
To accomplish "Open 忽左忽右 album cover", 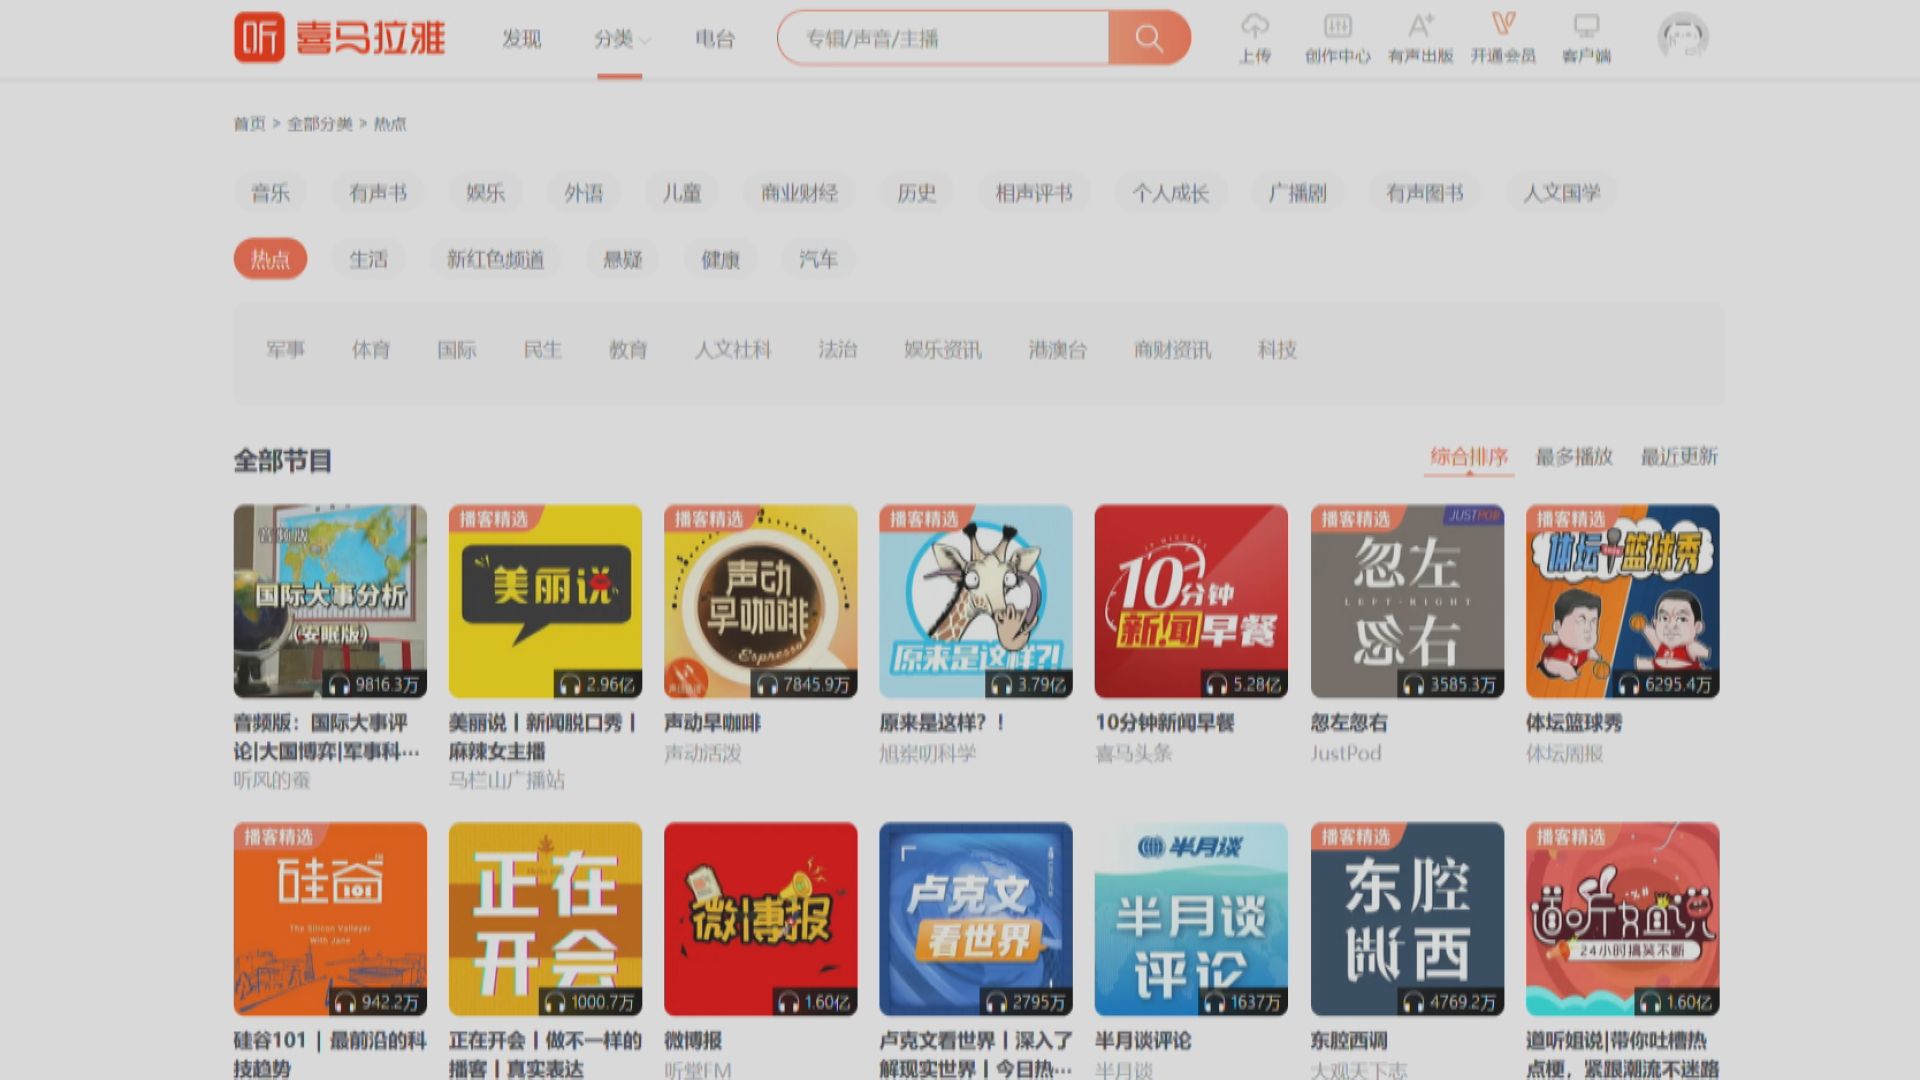I will coord(1407,601).
